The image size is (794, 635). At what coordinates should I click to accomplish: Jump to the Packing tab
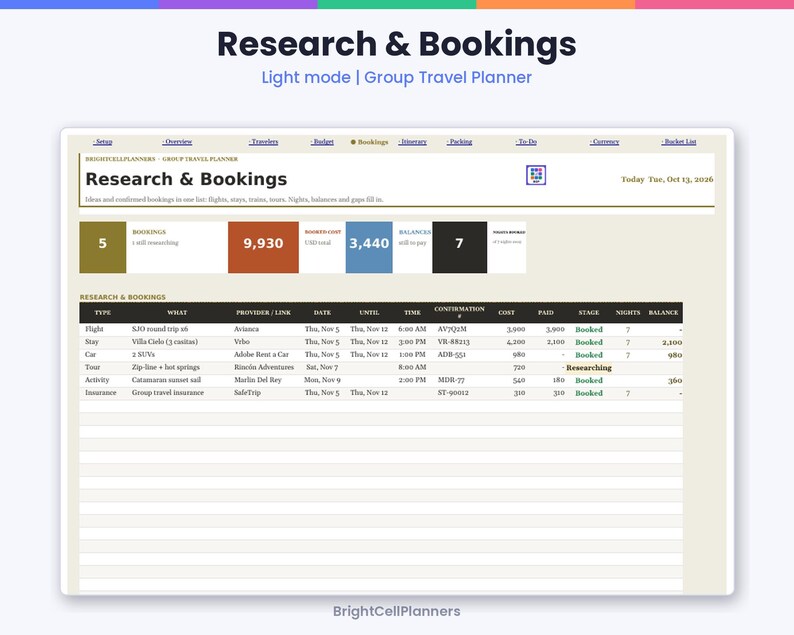point(459,142)
